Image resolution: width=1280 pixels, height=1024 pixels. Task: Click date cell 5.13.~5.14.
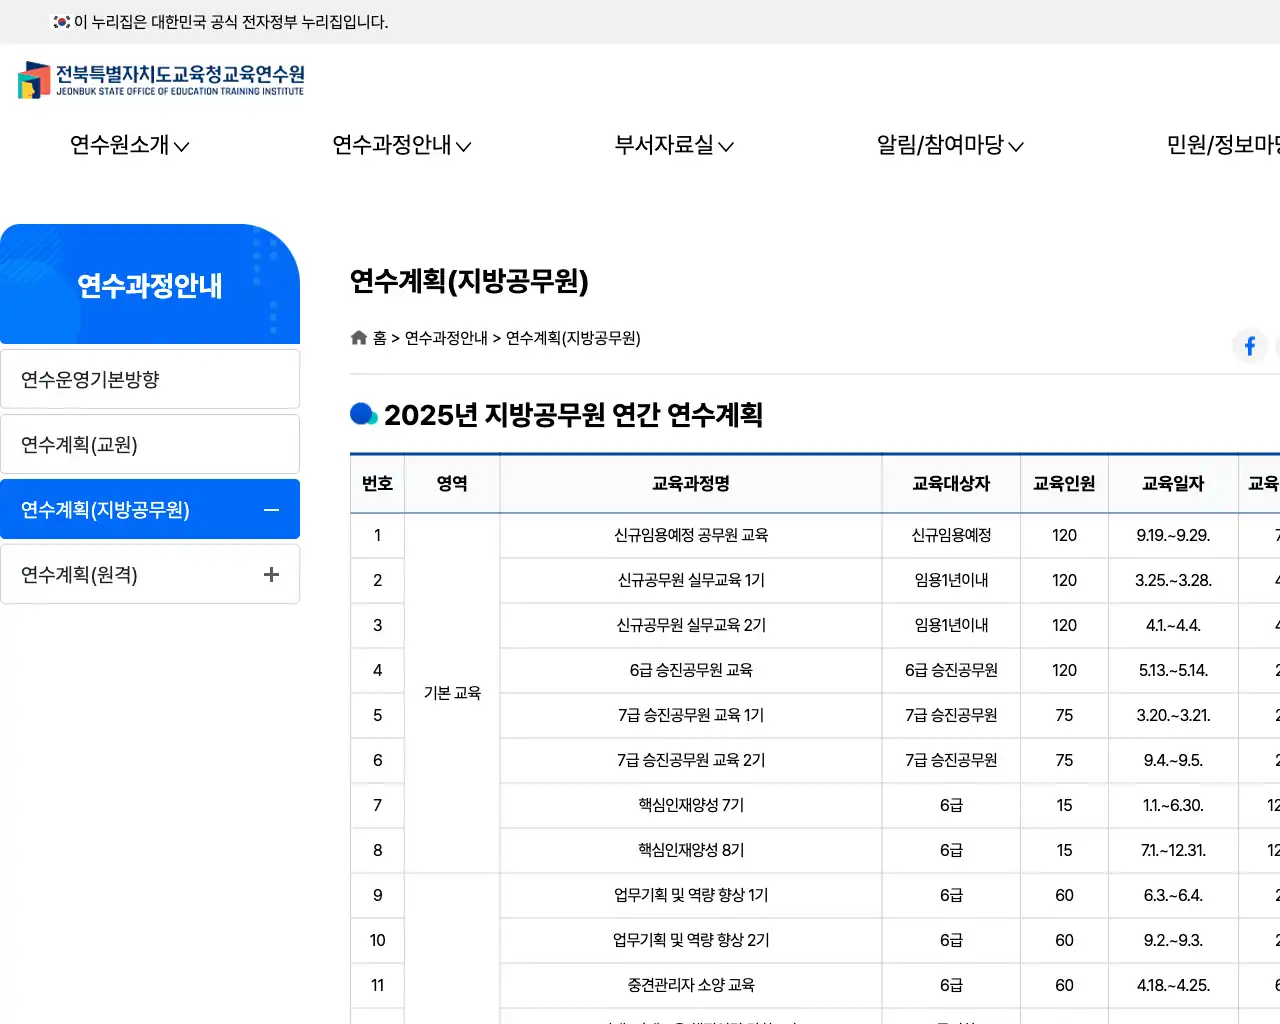[x=1173, y=670]
